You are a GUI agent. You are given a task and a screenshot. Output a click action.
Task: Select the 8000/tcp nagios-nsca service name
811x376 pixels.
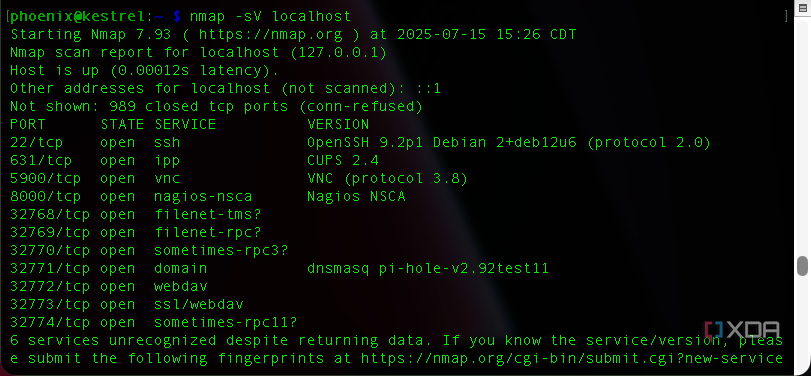(203, 197)
